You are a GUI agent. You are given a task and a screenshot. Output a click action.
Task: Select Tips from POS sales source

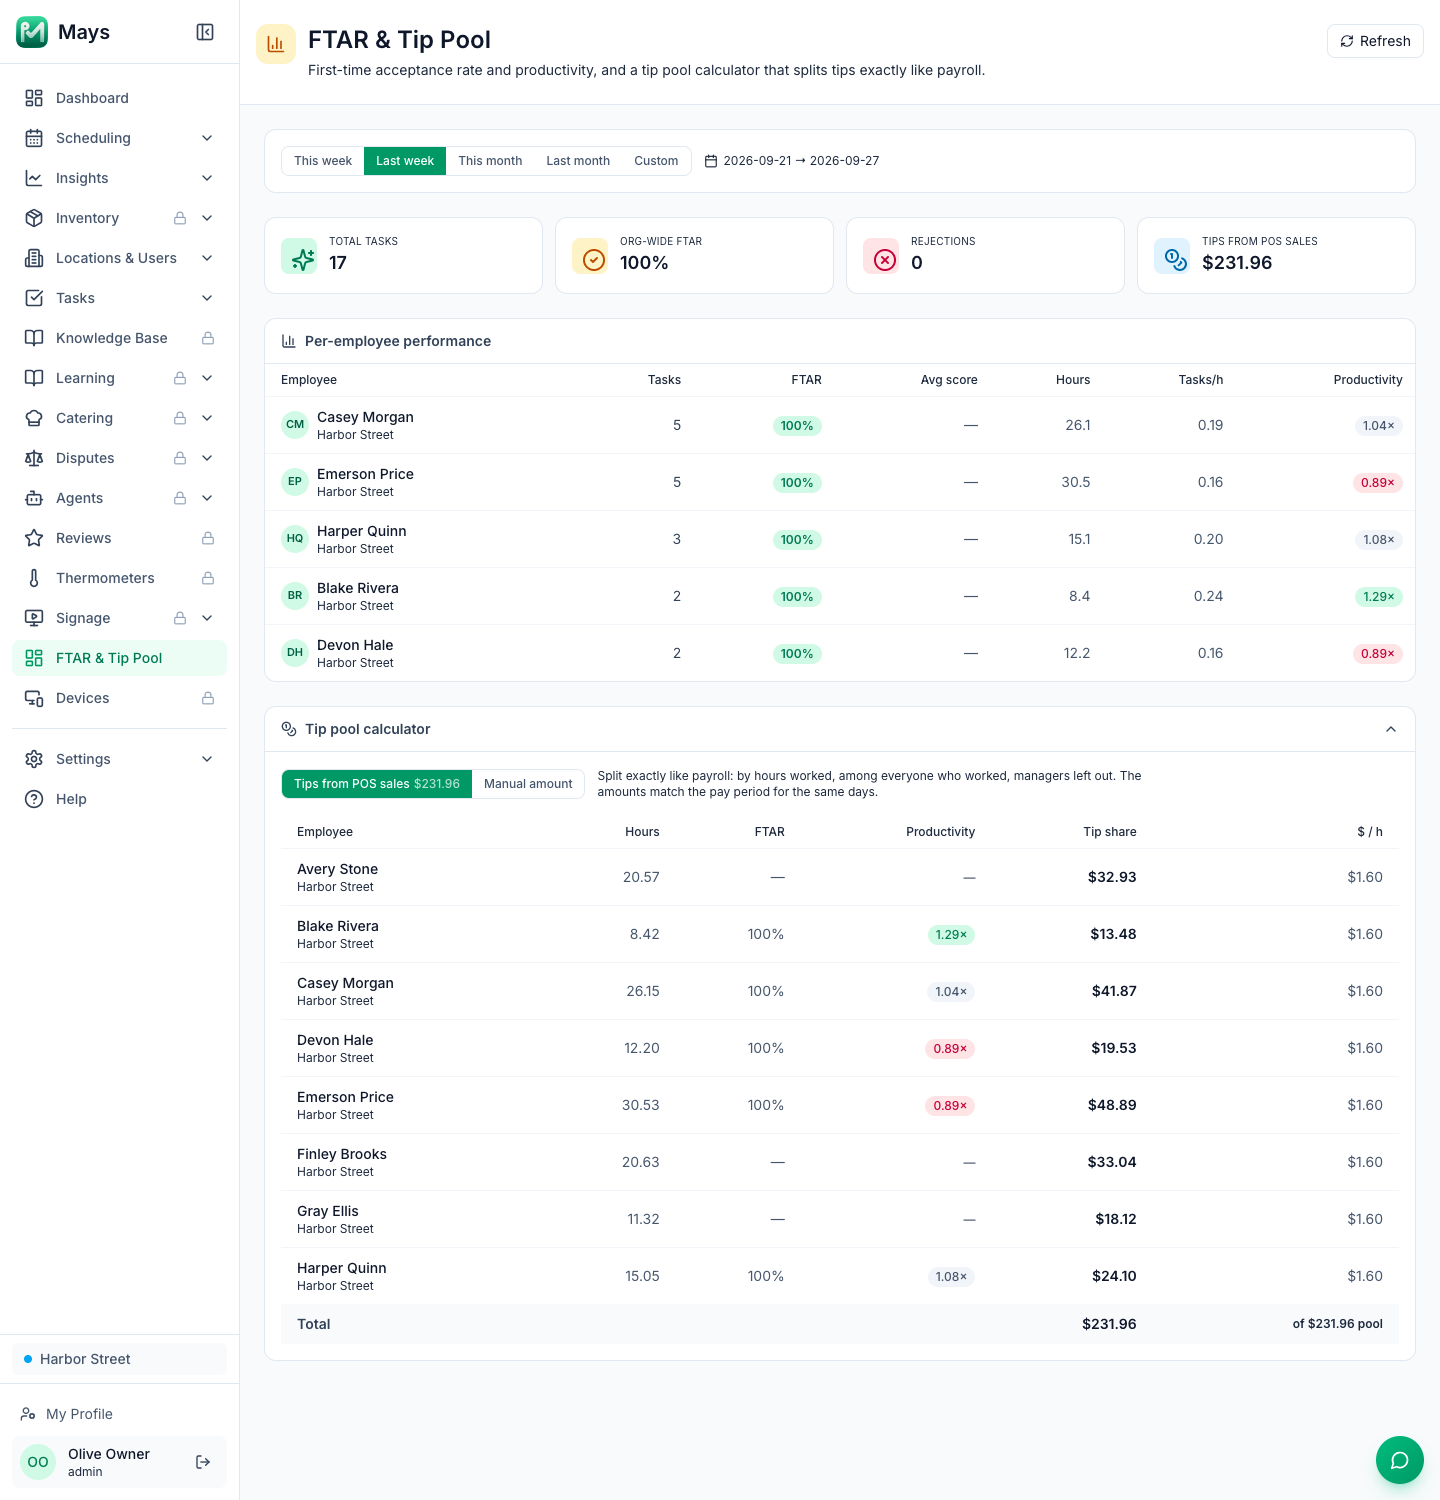coord(377,784)
